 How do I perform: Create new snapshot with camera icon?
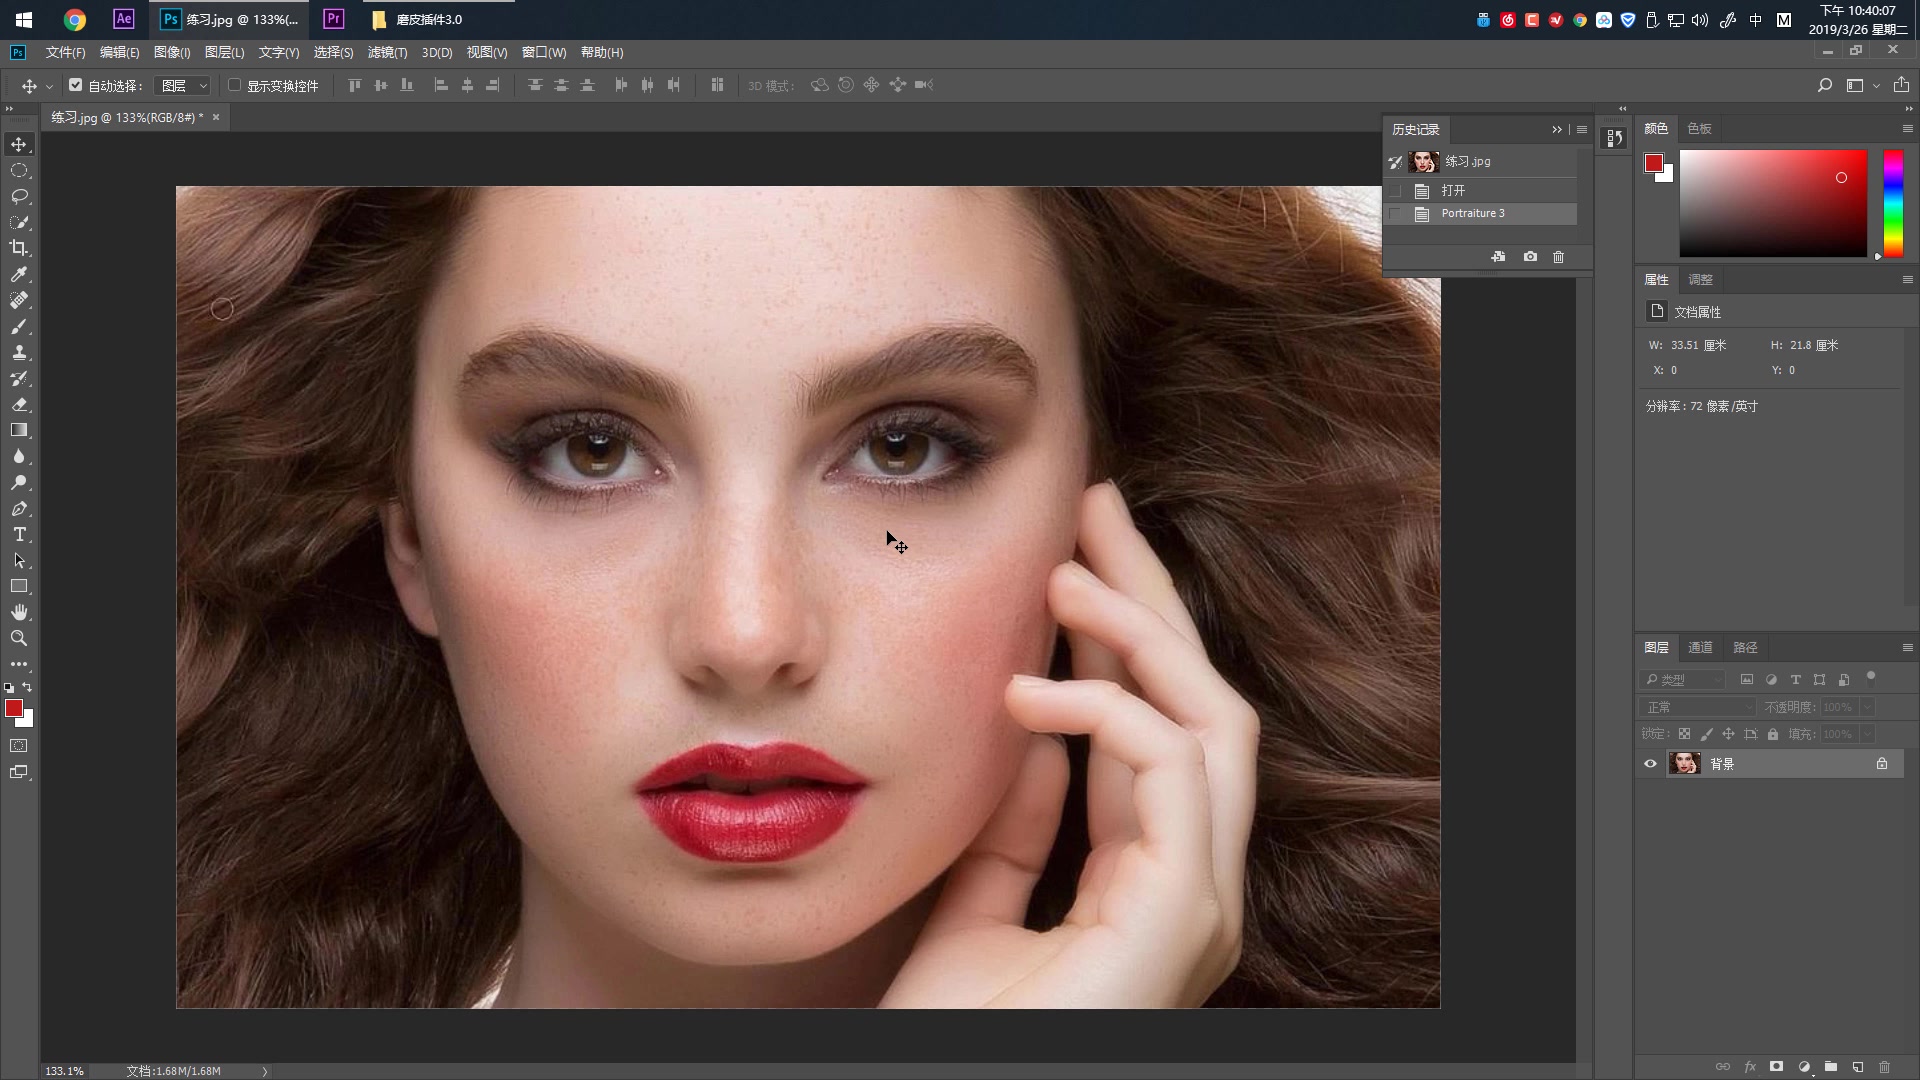point(1530,257)
